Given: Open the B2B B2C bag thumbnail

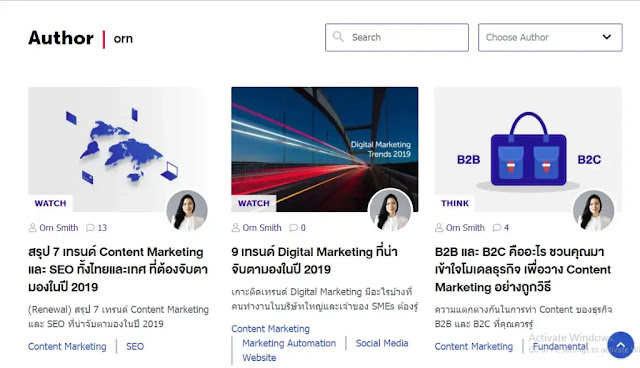Looking at the screenshot, I should 528,149.
